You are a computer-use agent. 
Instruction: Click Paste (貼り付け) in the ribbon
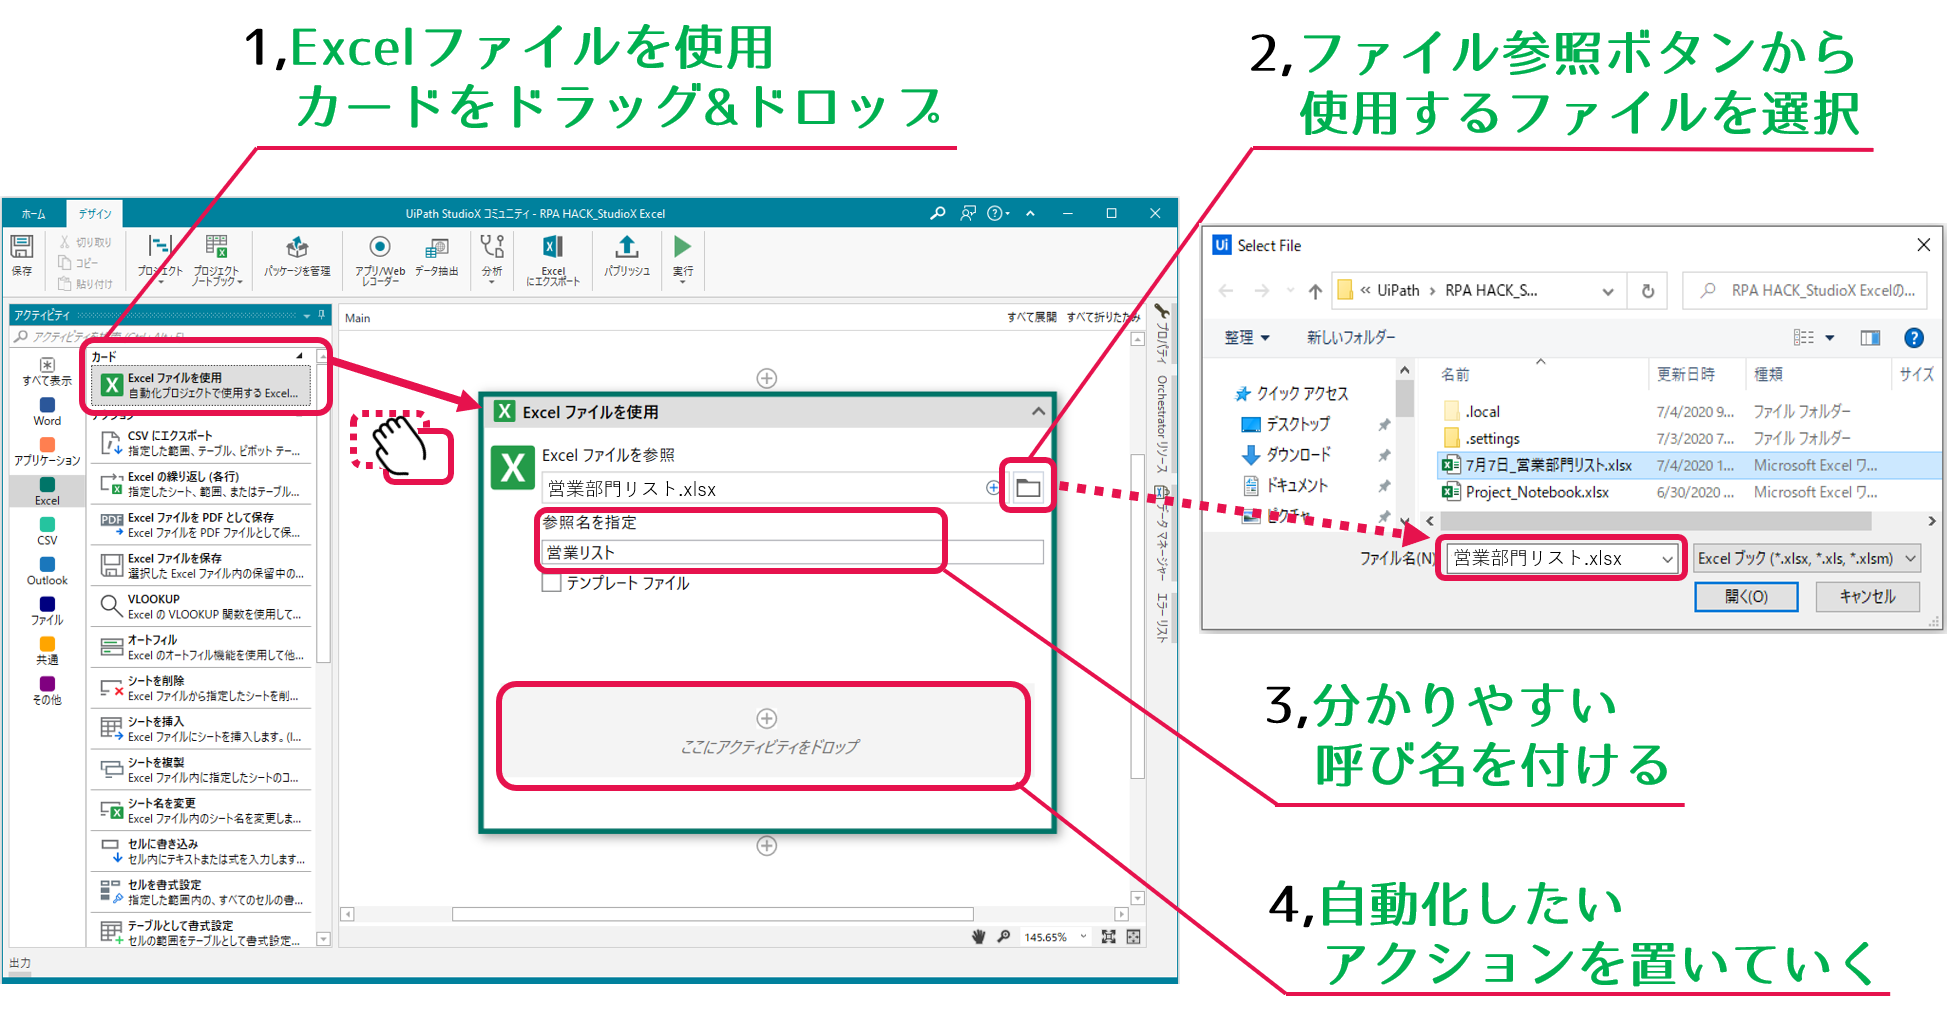click(x=85, y=284)
